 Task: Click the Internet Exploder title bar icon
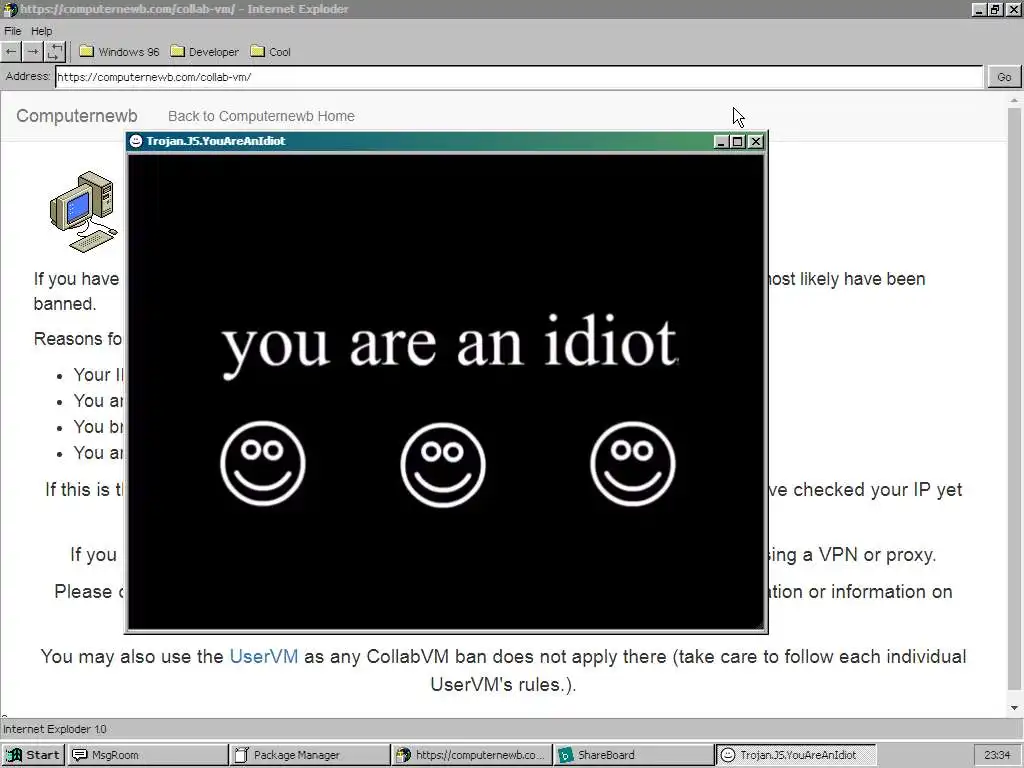(10, 9)
